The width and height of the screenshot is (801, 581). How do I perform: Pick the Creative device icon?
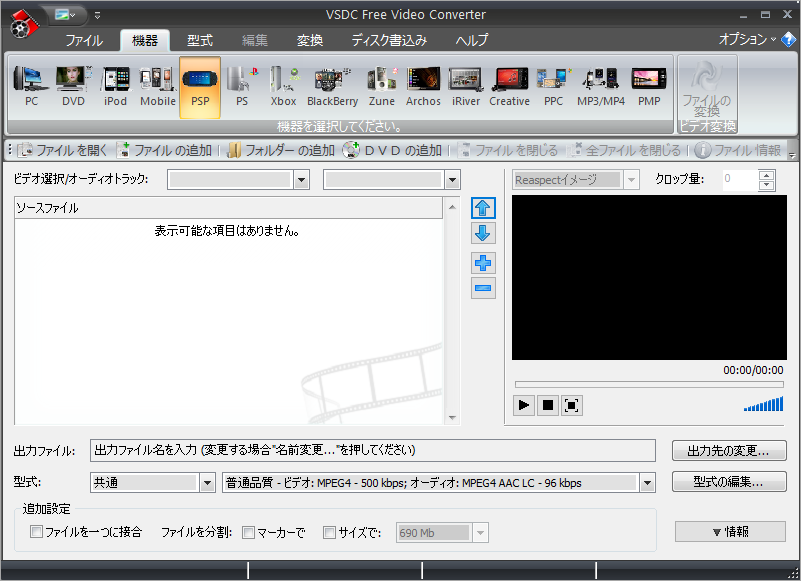click(x=509, y=87)
